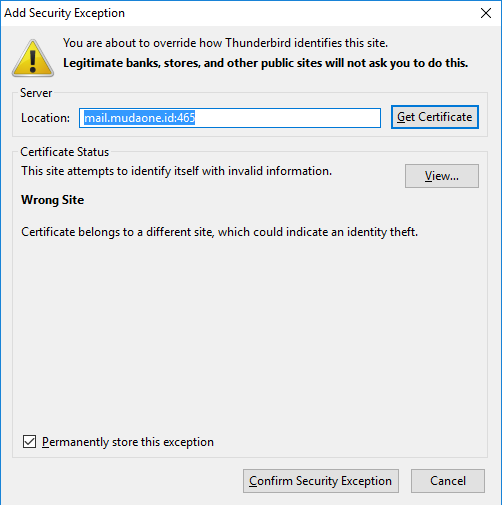The height and width of the screenshot is (505, 502).
Task: Click empty area of Certificate Status panel
Action: [250, 333]
